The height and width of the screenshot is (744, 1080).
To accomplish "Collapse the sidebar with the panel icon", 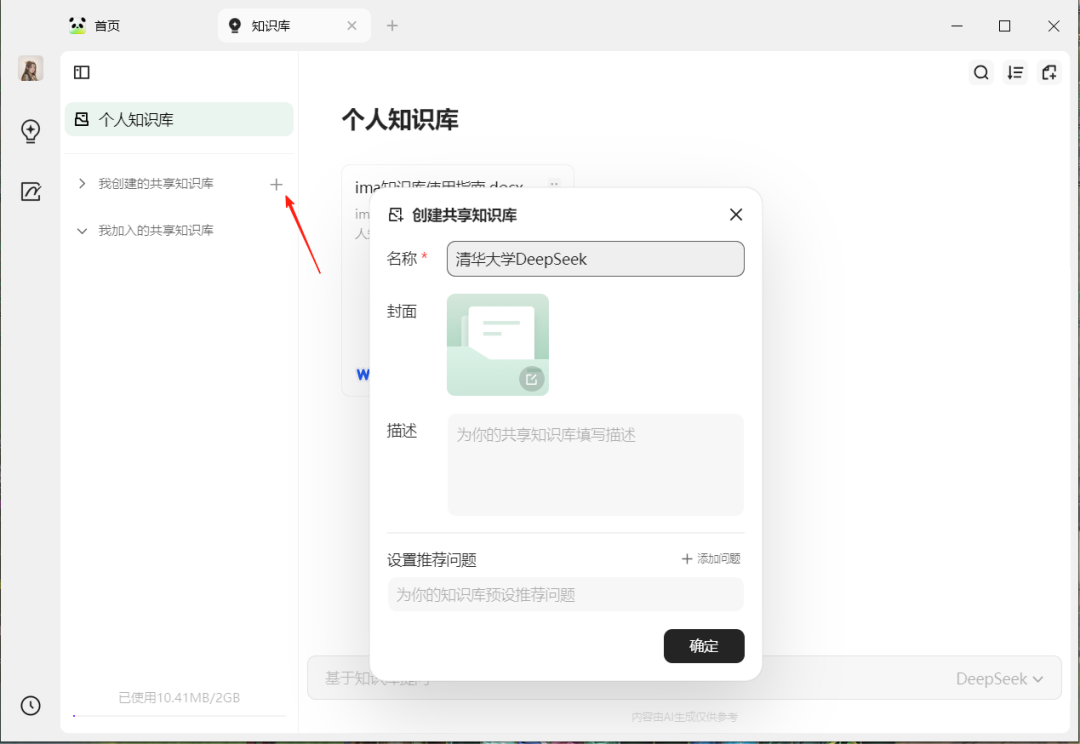I will 80,72.
